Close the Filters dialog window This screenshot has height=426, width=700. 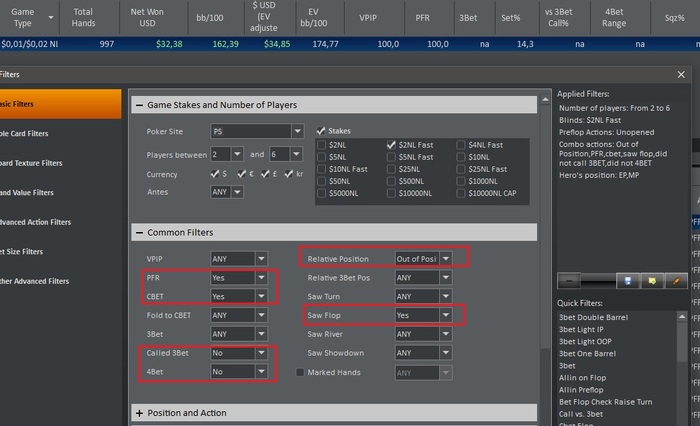tap(682, 74)
